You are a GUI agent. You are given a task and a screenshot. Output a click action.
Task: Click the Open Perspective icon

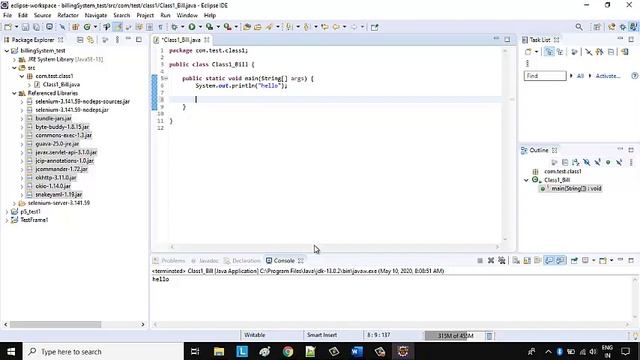597,27
